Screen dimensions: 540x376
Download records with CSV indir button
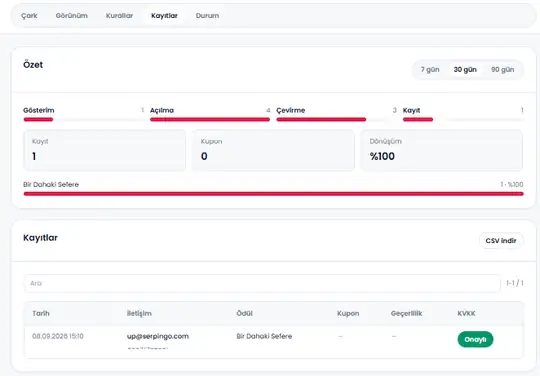click(x=501, y=241)
